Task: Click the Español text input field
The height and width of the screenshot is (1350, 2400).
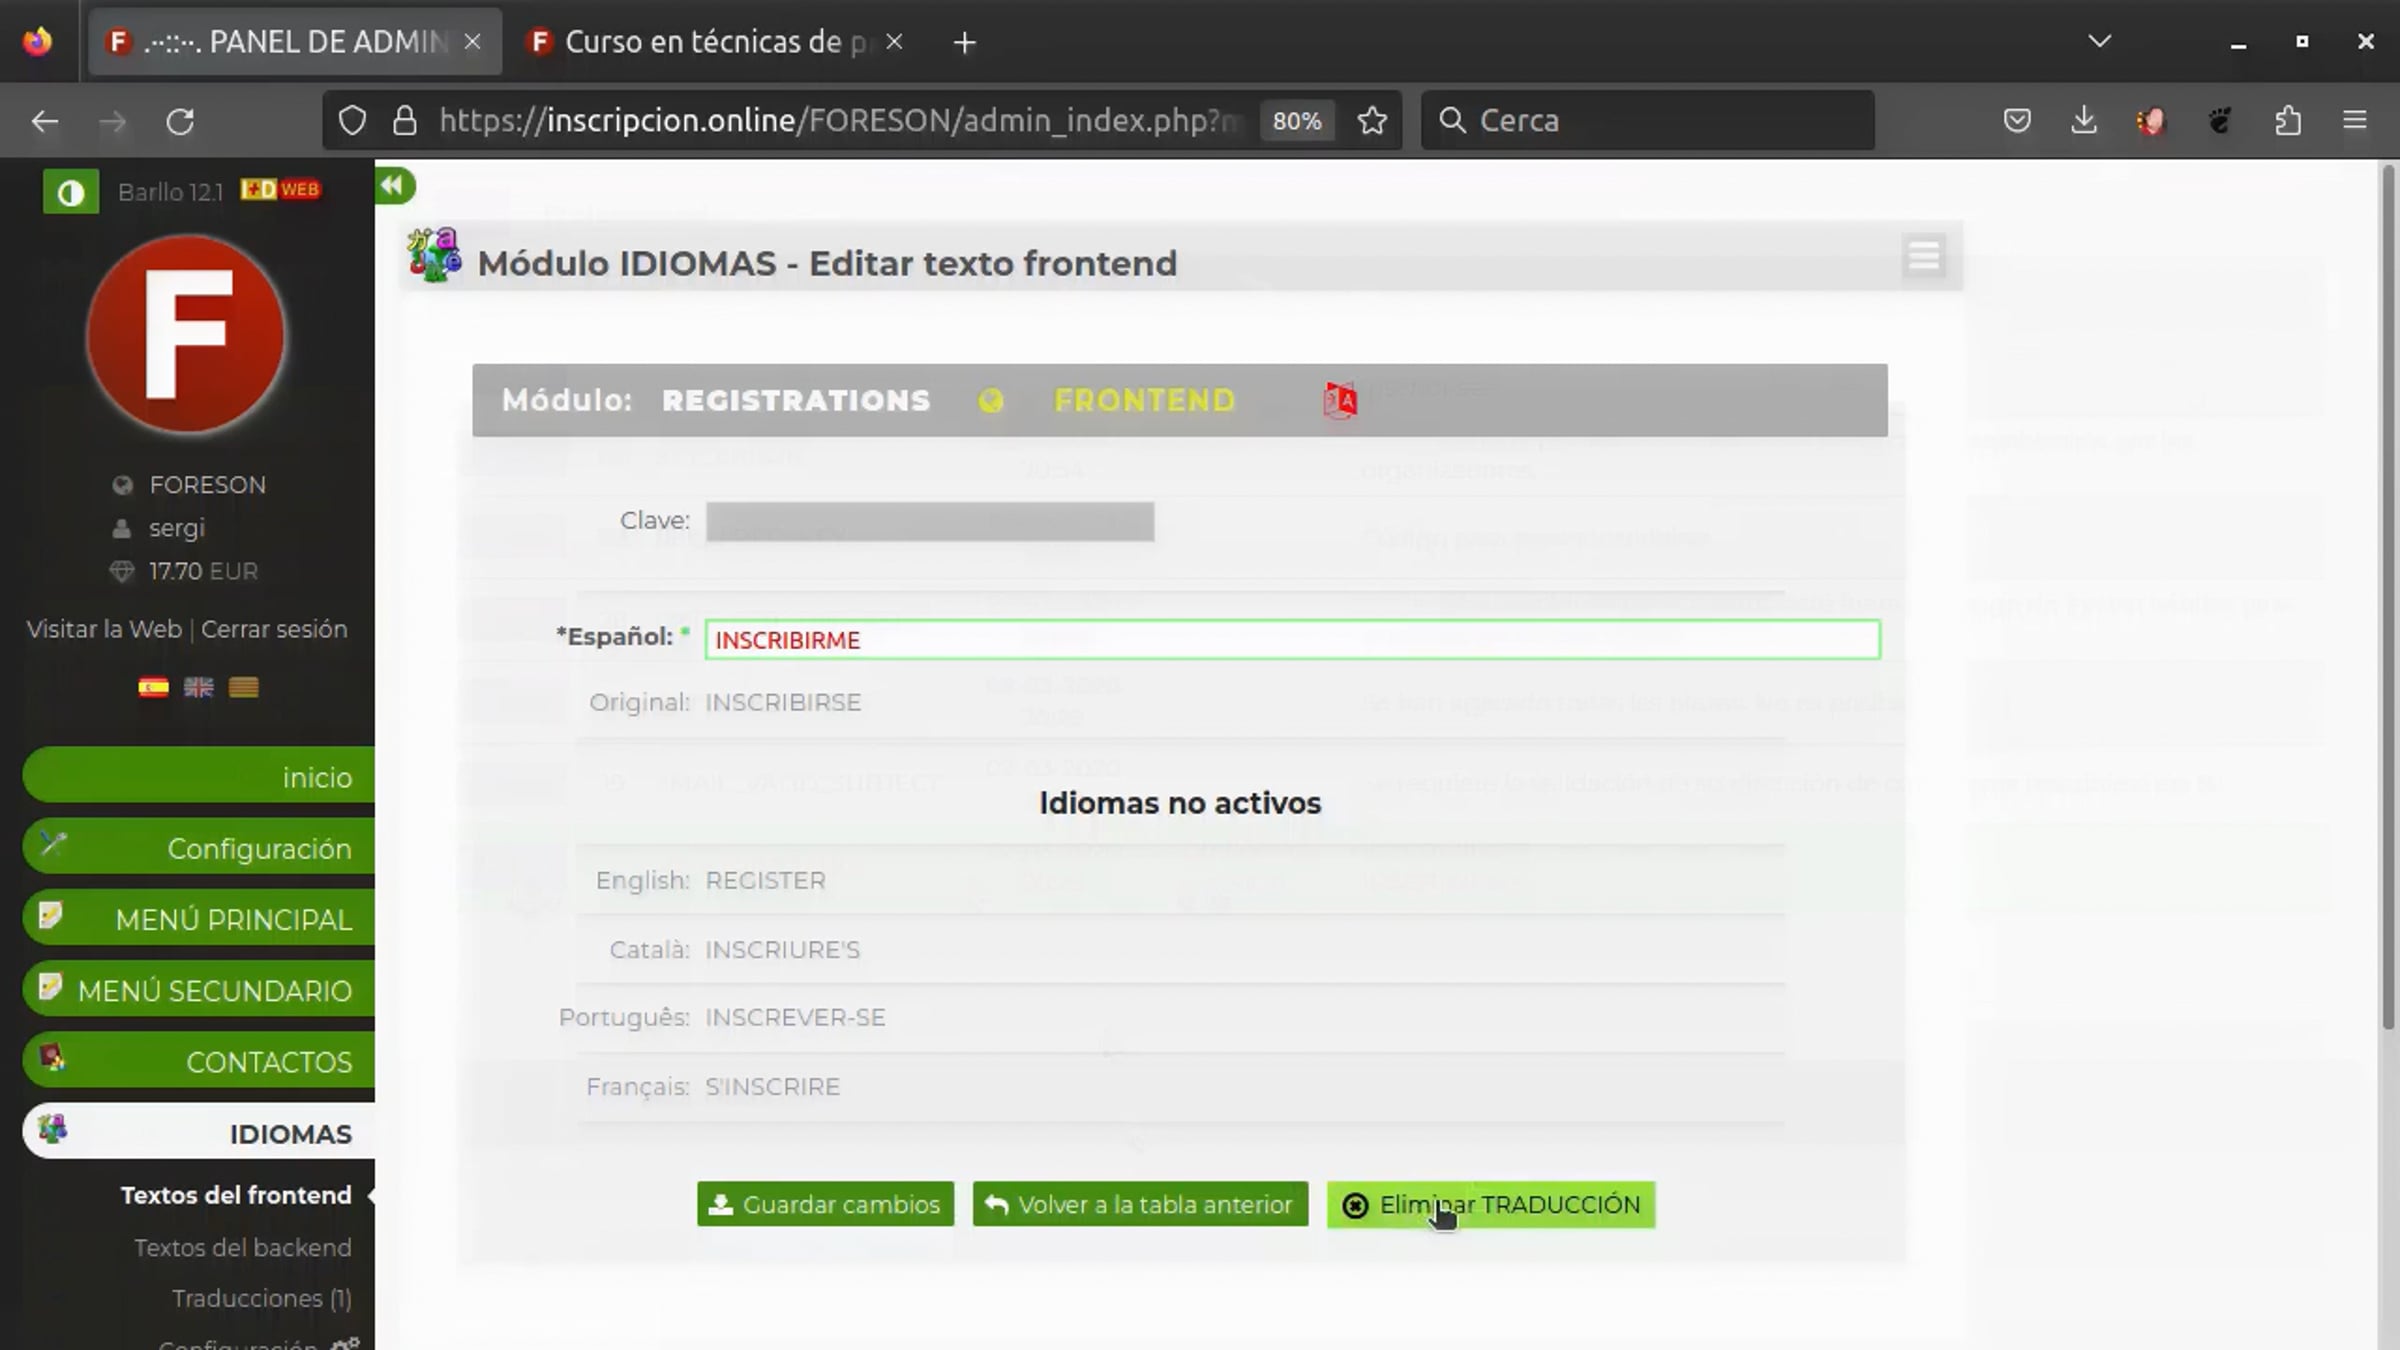Action: click(1292, 640)
